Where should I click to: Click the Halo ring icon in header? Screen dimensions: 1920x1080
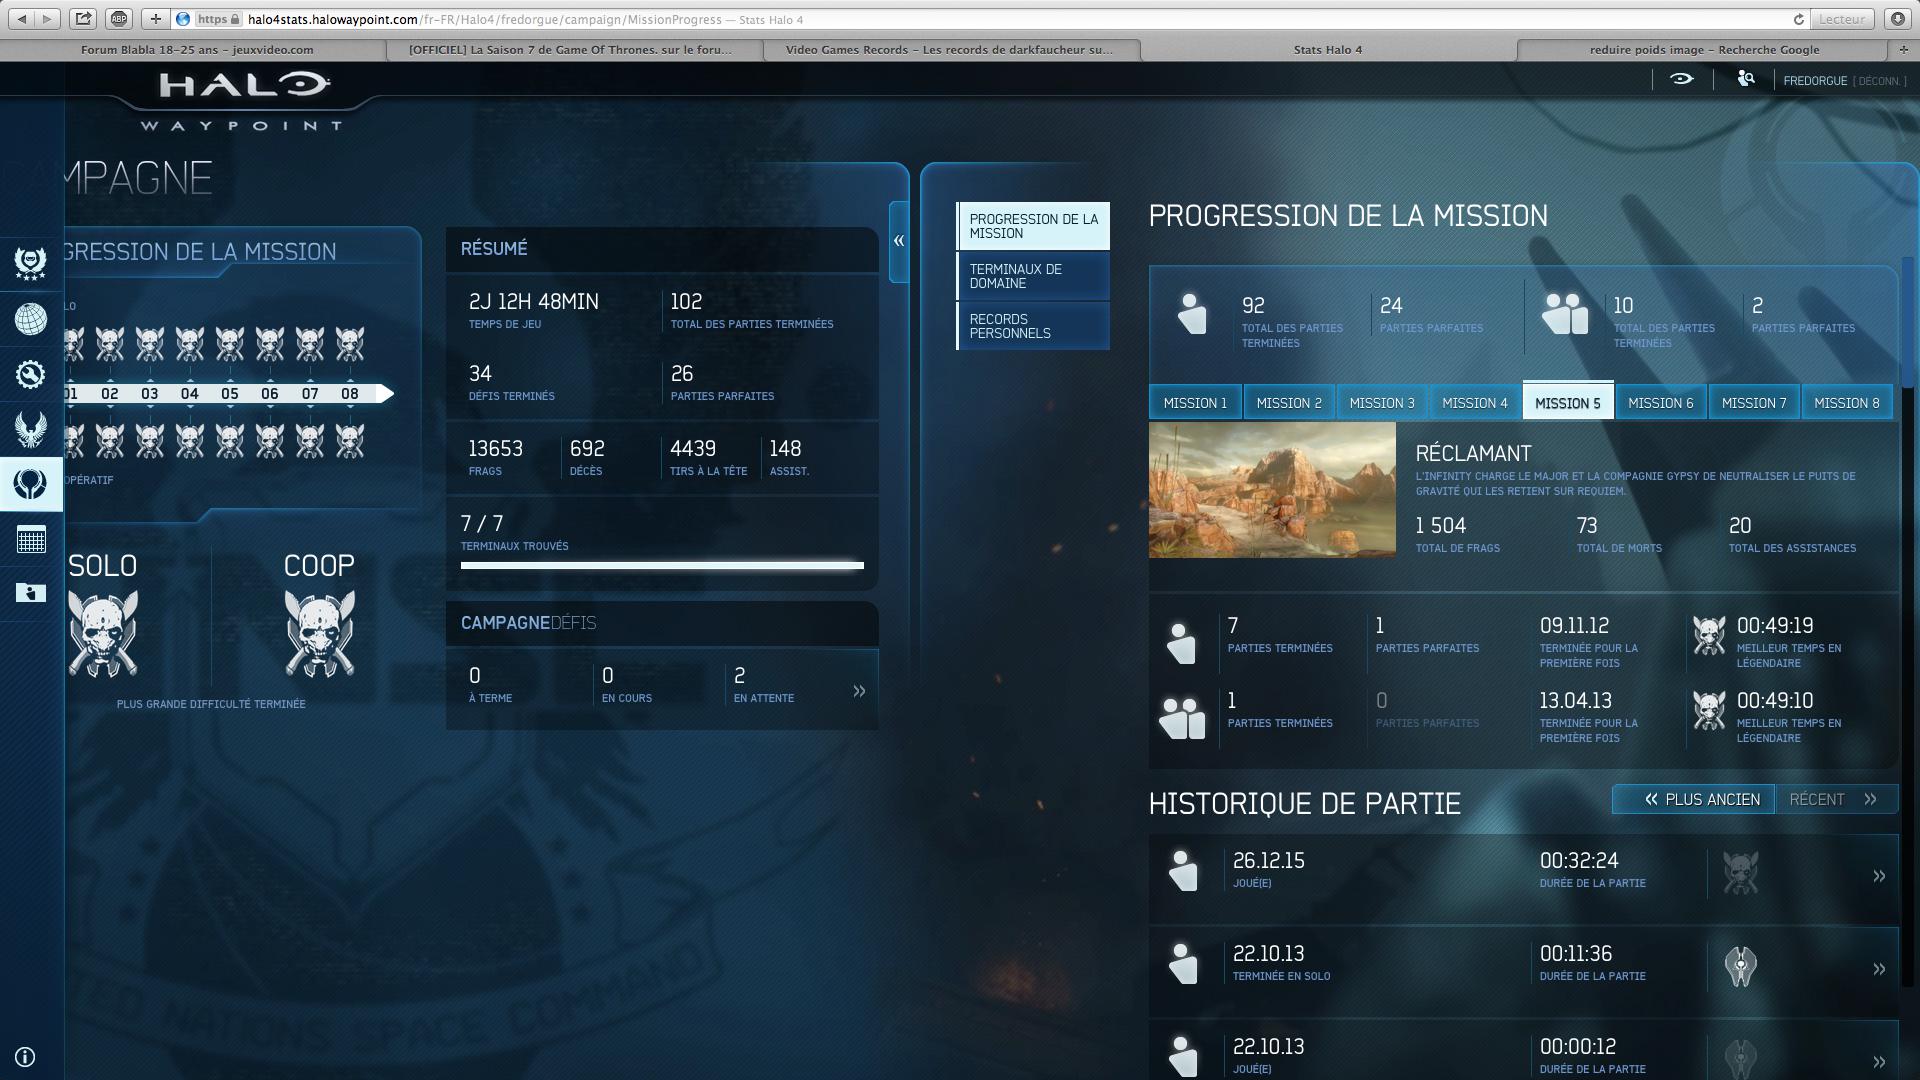click(1681, 79)
